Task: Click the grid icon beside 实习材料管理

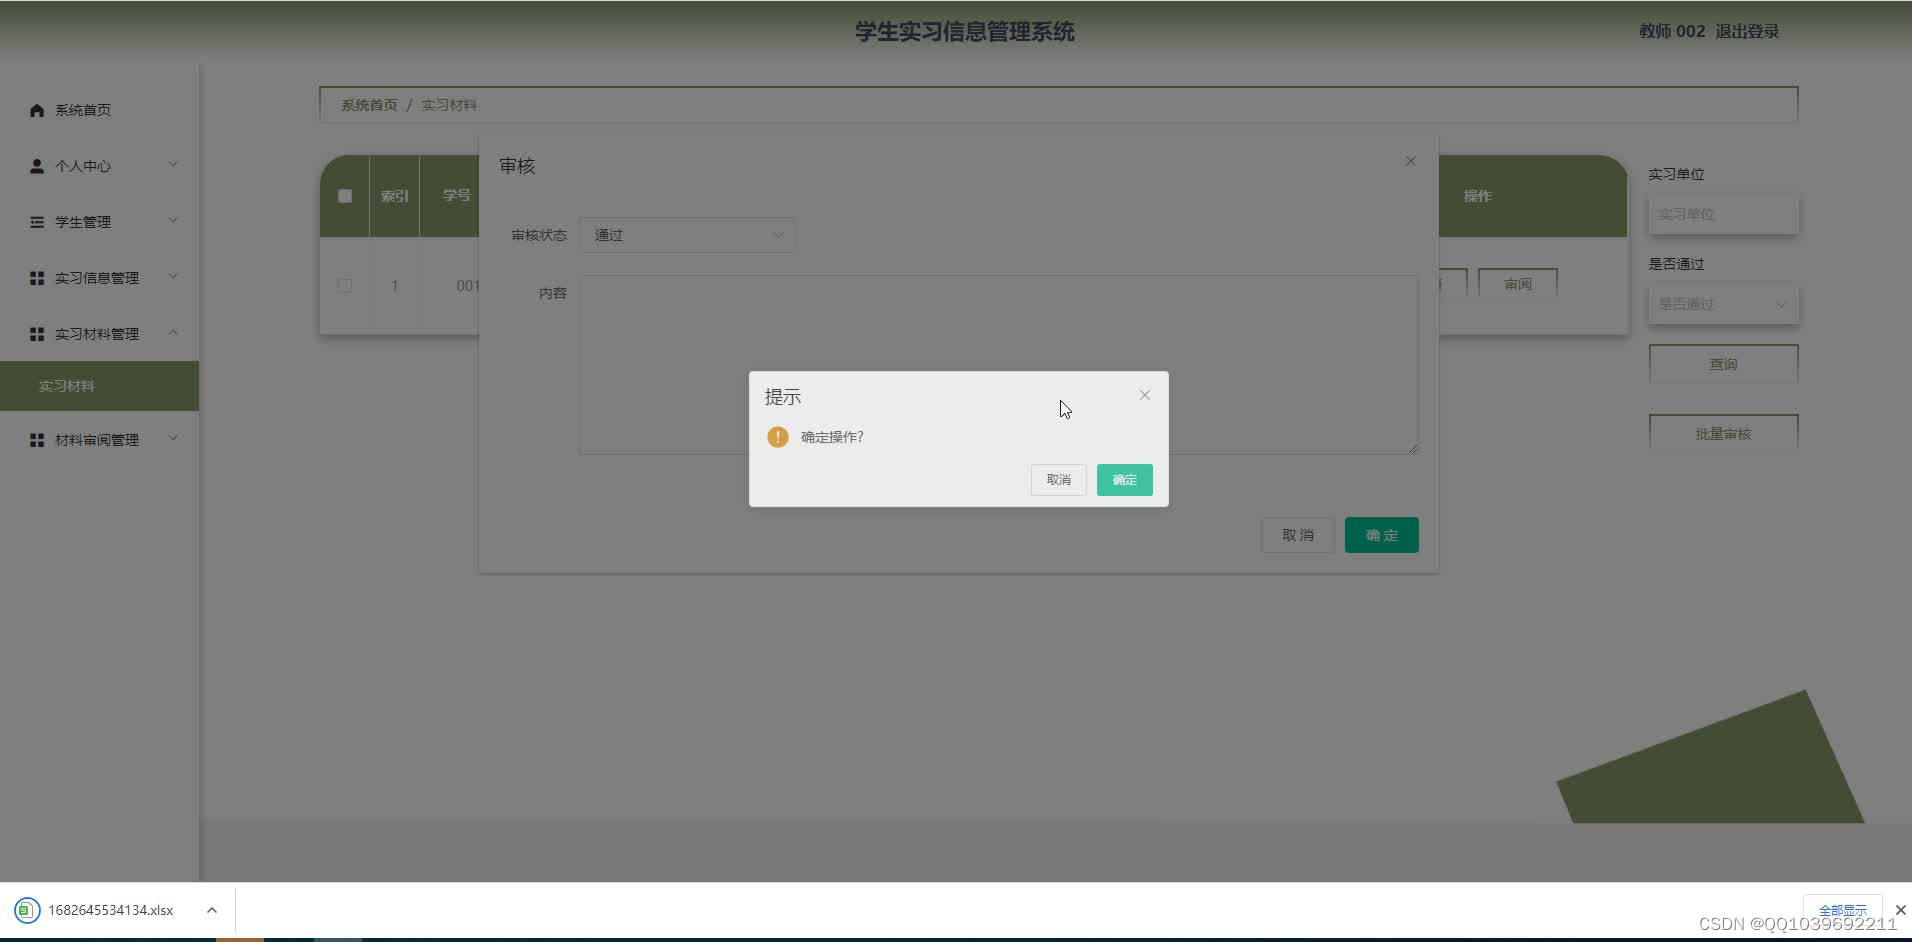Action: pos(37,334)
